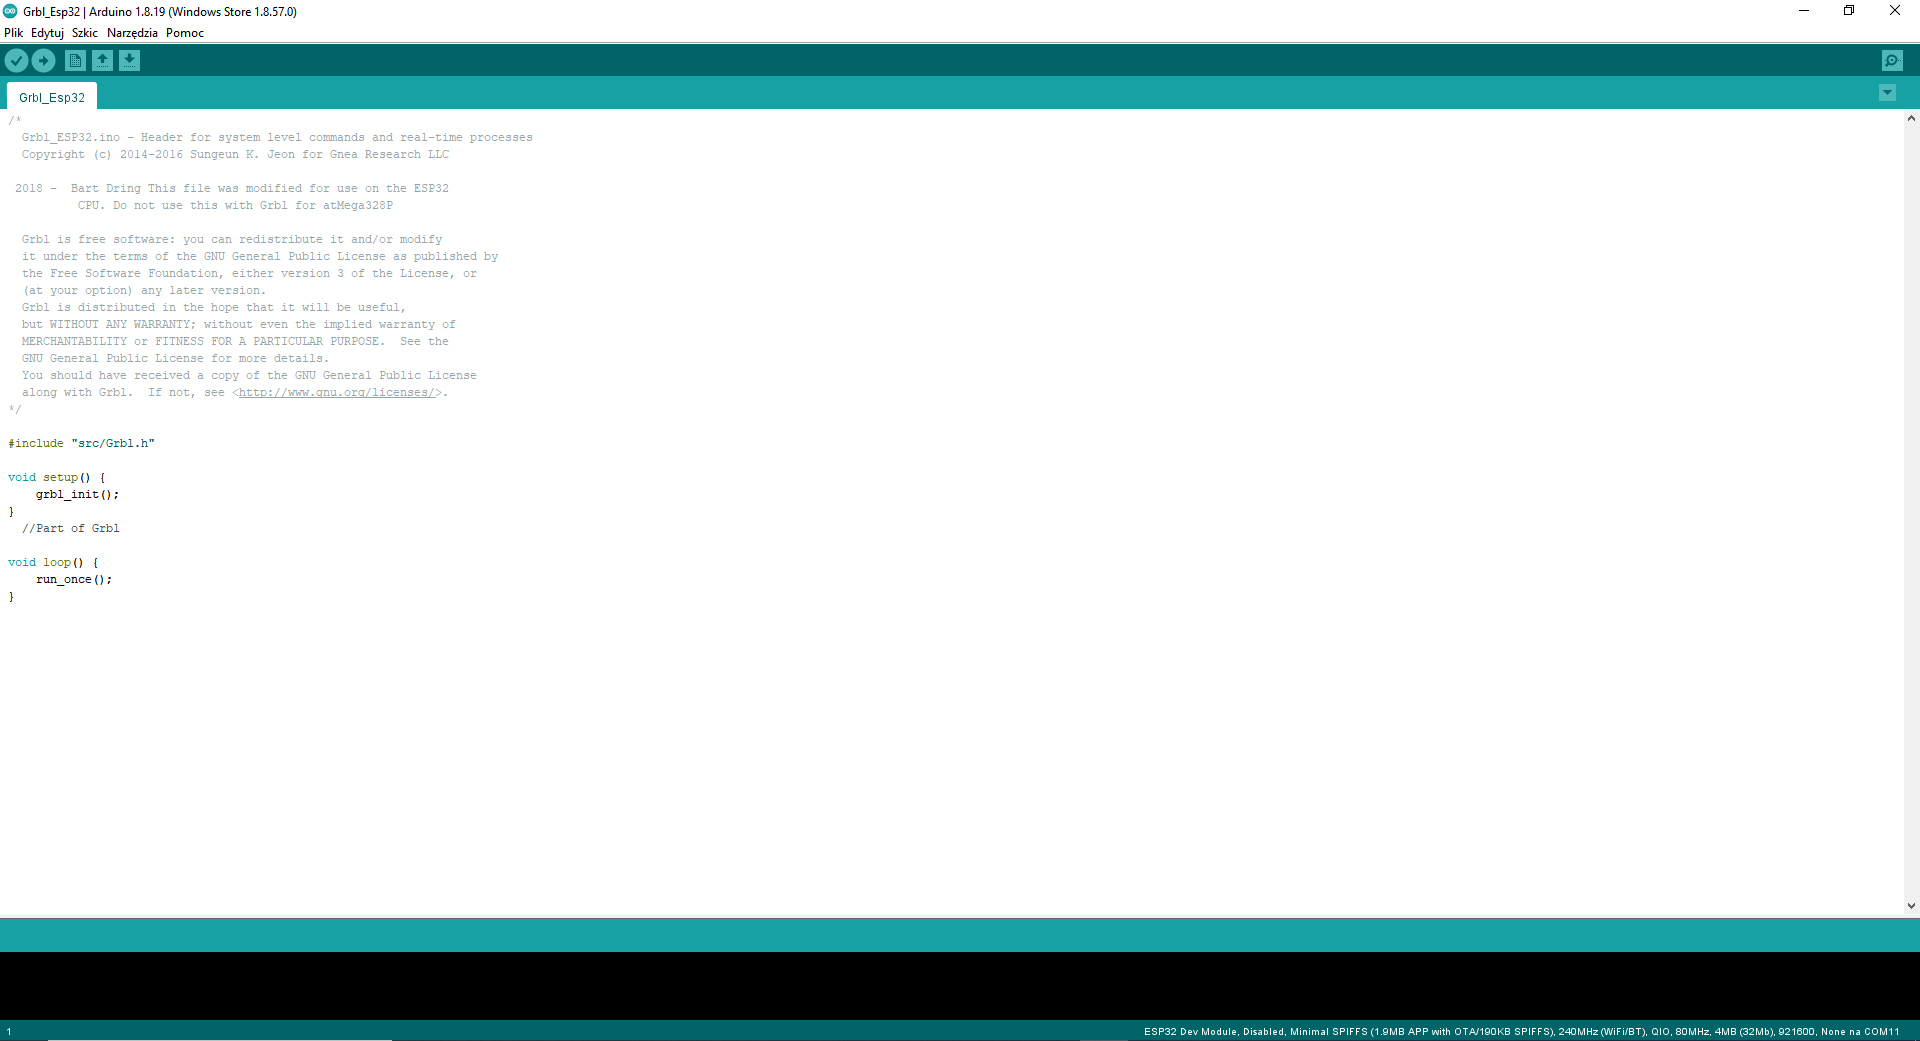Expand the tab options dropdown arrow
Viewport: 1920px width, 1041px height.
click(x=1887, y=93)
